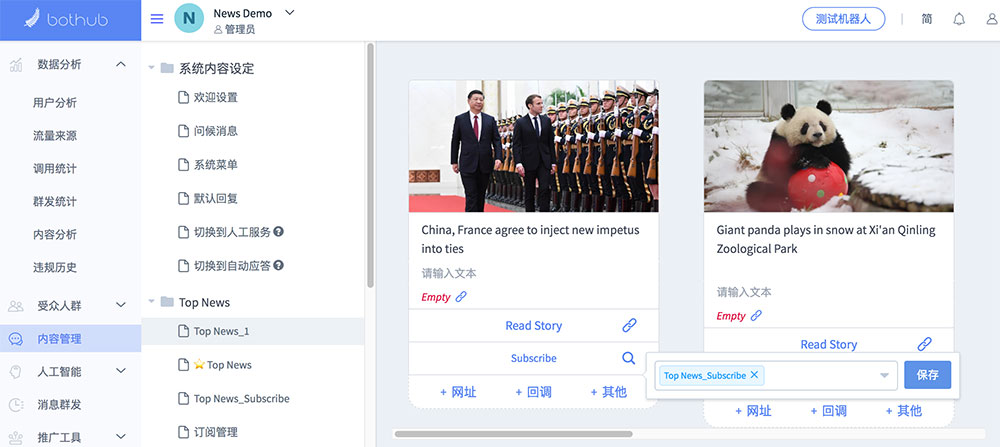Collapse the 系统内容设定 tree folder arrow
Screen dimensions: 1000x447
pos(152,68)
